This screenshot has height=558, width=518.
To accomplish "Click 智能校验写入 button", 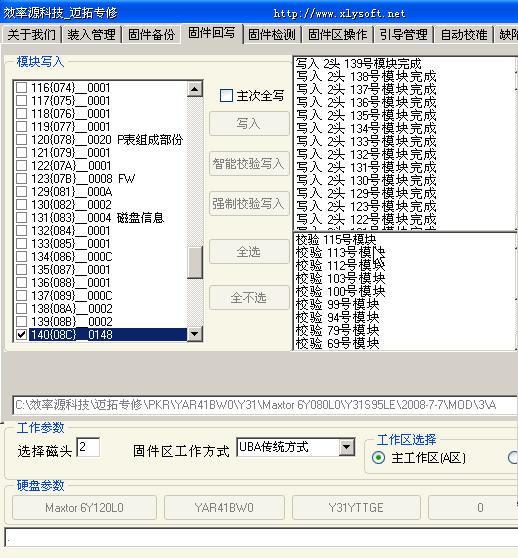I will pos(249,163).
